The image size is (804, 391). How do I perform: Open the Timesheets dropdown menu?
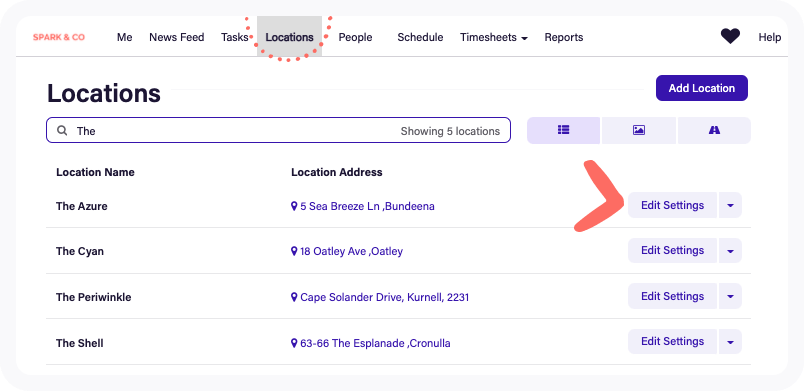[494, 37]
